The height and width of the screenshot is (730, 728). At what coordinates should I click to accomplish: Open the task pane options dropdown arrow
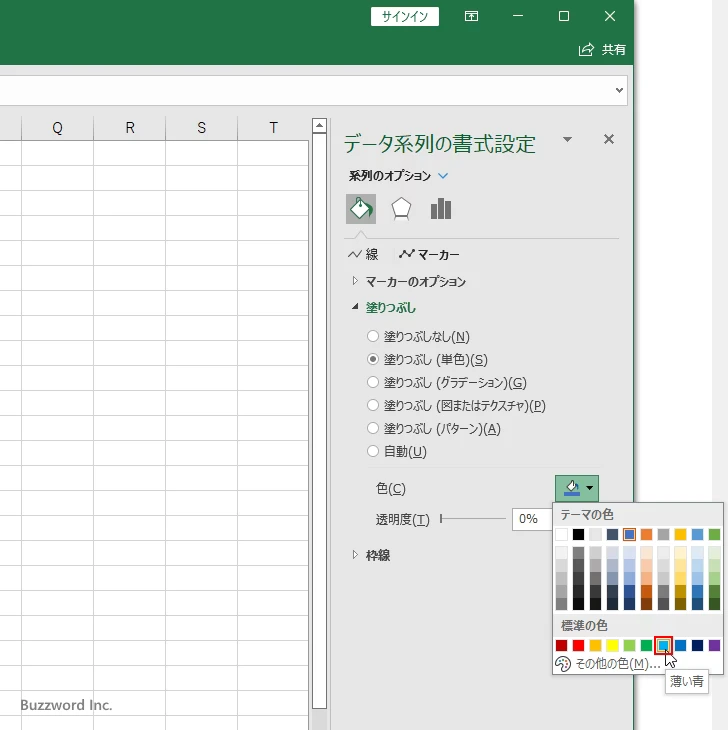(567, 139)
